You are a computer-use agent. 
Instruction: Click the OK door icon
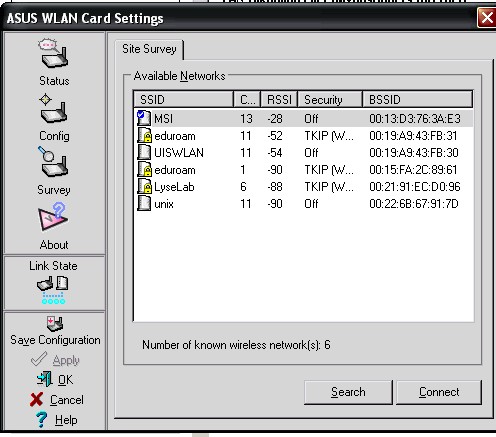click(x=45, y=379)
